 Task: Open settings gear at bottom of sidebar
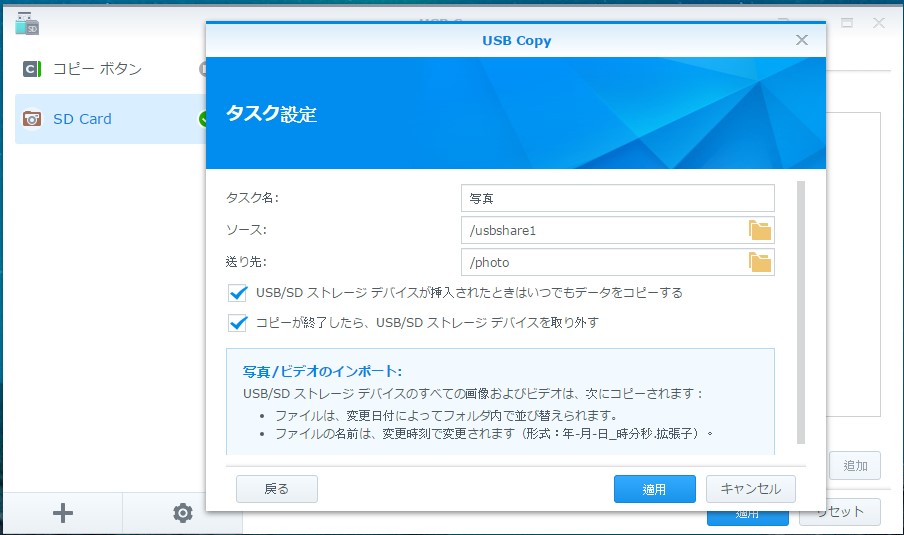coord(183,513)
